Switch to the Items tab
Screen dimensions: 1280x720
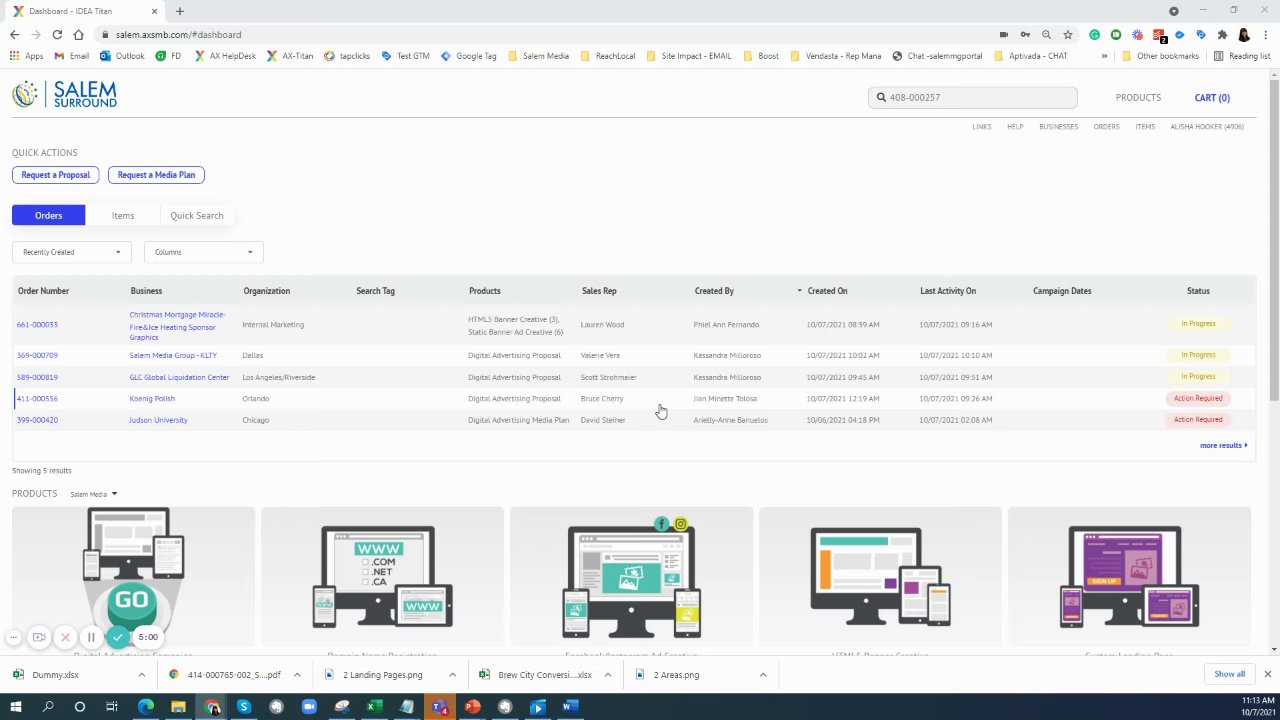[123, 215]
